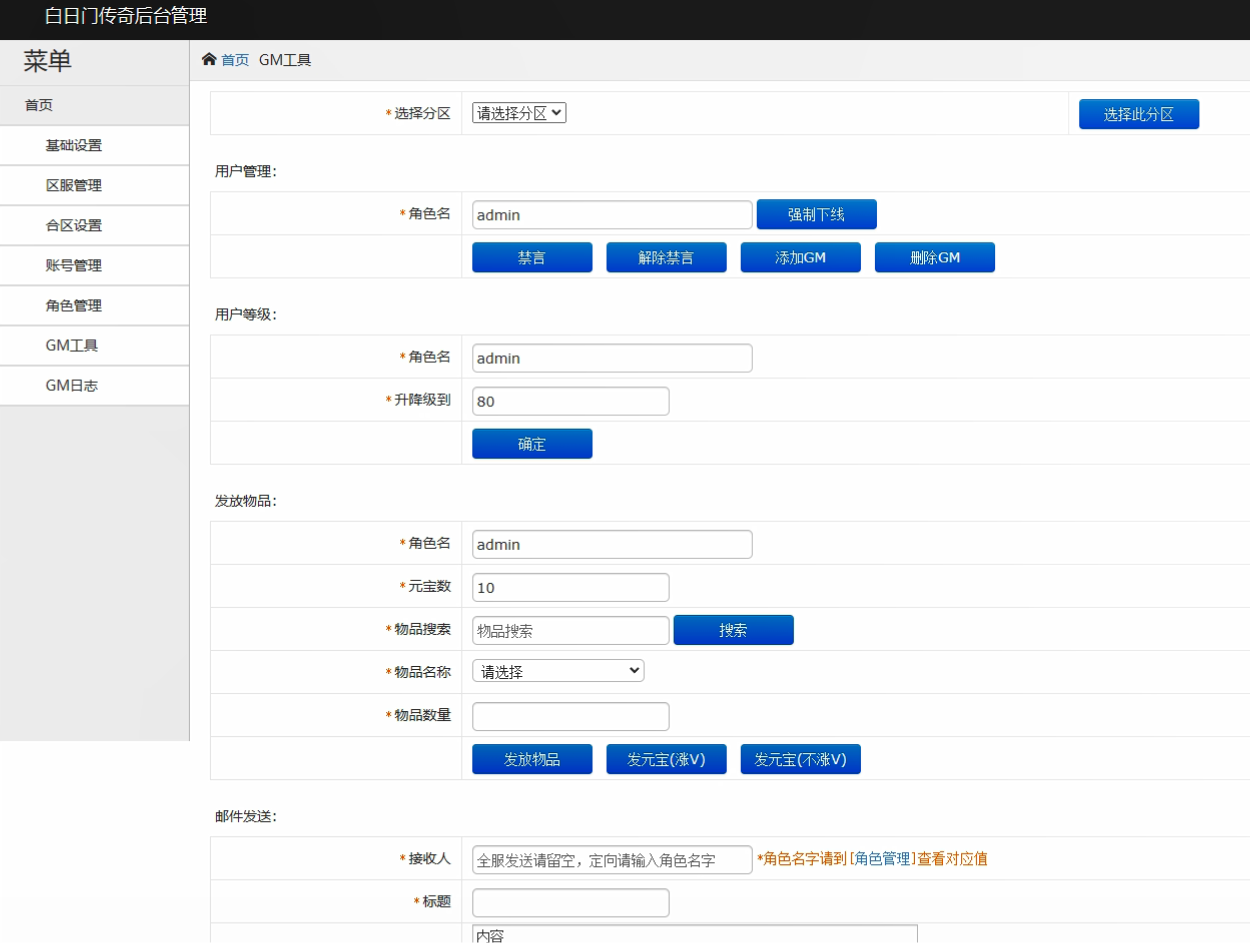The image size is (1250, 943).
Task: Click the 禁言 button
Action: click(532, 257)
